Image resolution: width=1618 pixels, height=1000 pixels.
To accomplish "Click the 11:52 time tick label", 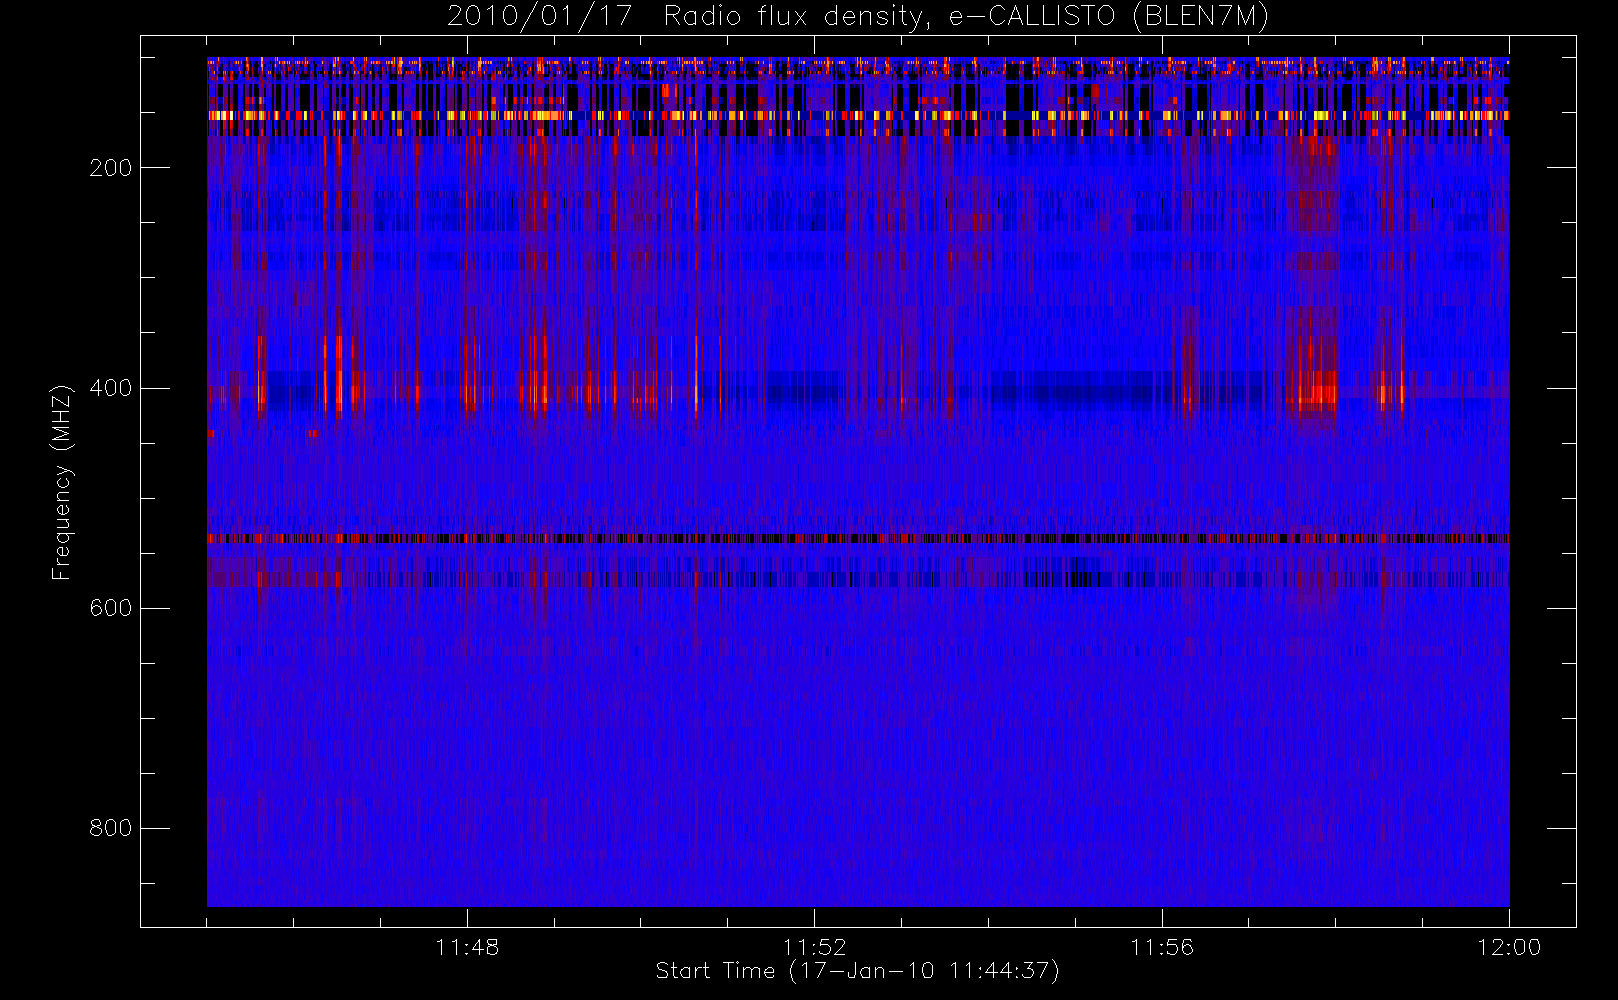I will [814, 947].
